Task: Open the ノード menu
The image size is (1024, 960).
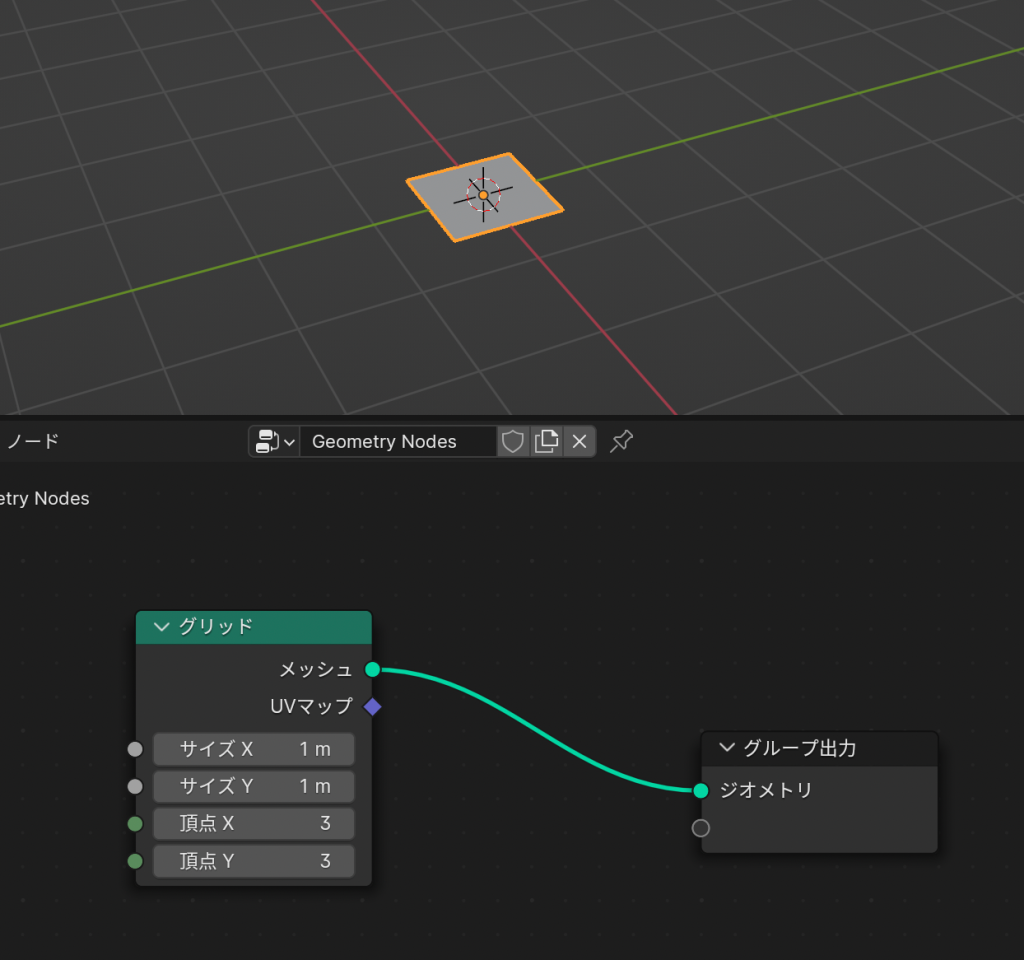Action: pyautogui.click(x=32, y=441)
